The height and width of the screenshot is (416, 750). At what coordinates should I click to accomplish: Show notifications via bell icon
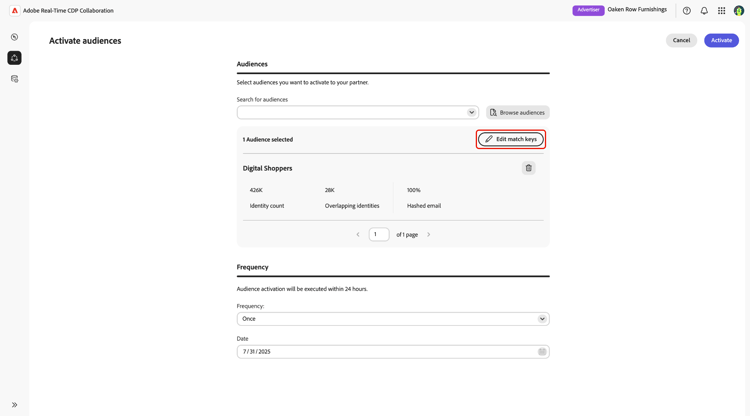[x=704, y=11]
